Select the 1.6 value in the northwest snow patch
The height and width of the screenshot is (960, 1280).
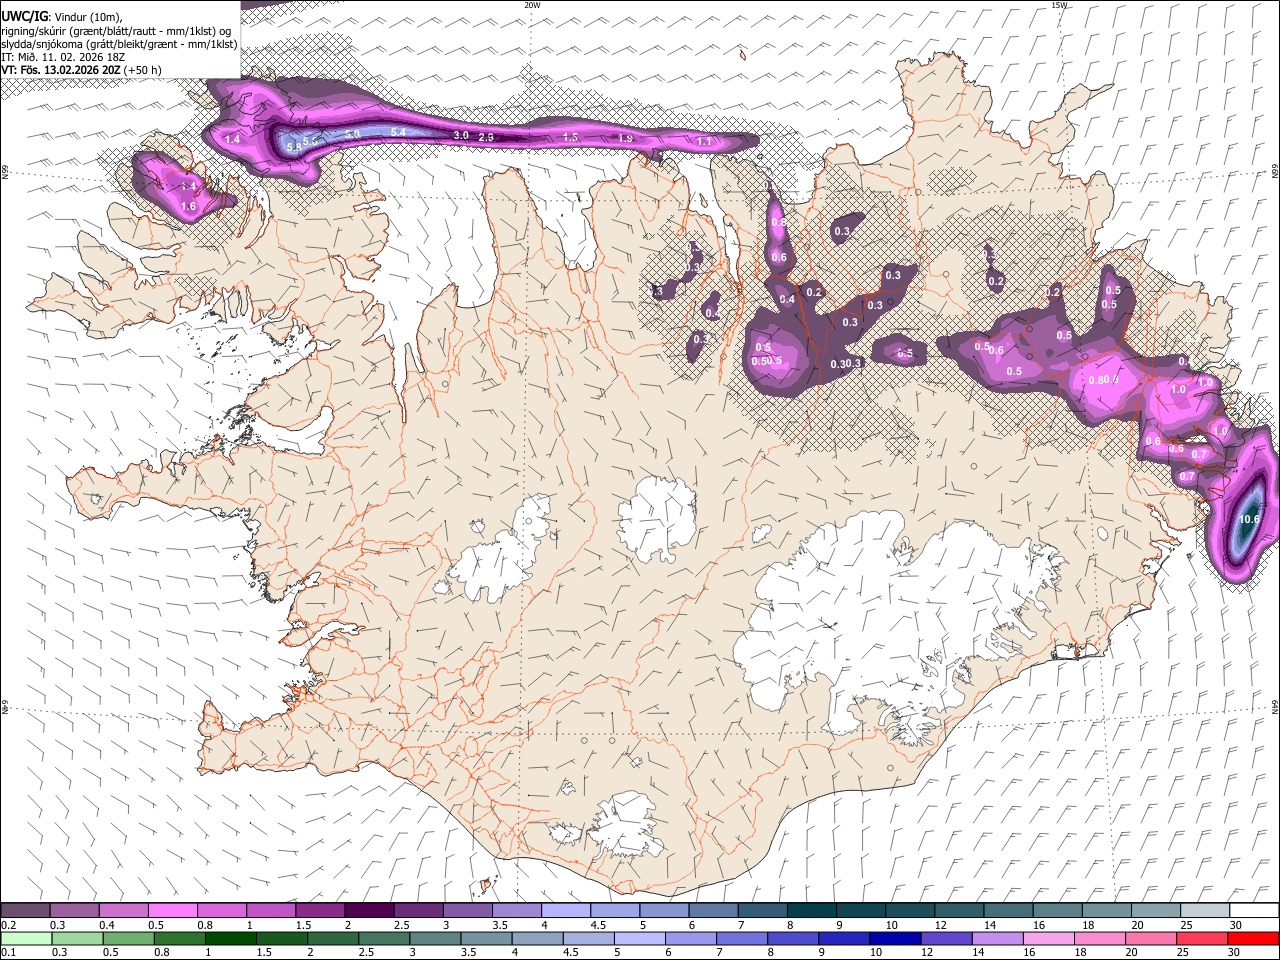tap(188, 206)
